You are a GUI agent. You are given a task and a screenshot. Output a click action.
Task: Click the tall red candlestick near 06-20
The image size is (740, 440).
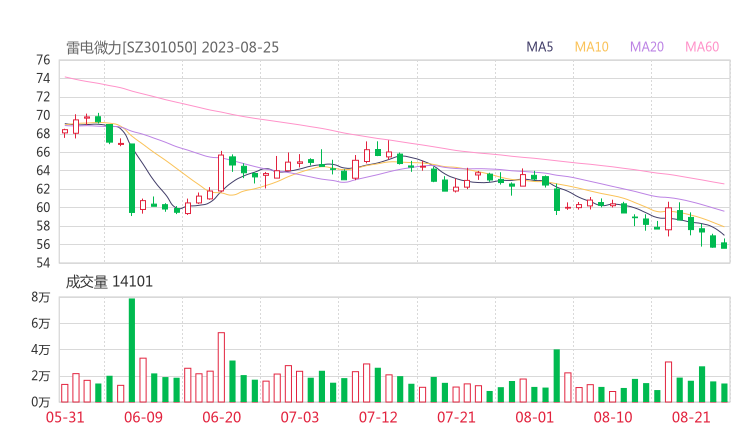point(221,173)
